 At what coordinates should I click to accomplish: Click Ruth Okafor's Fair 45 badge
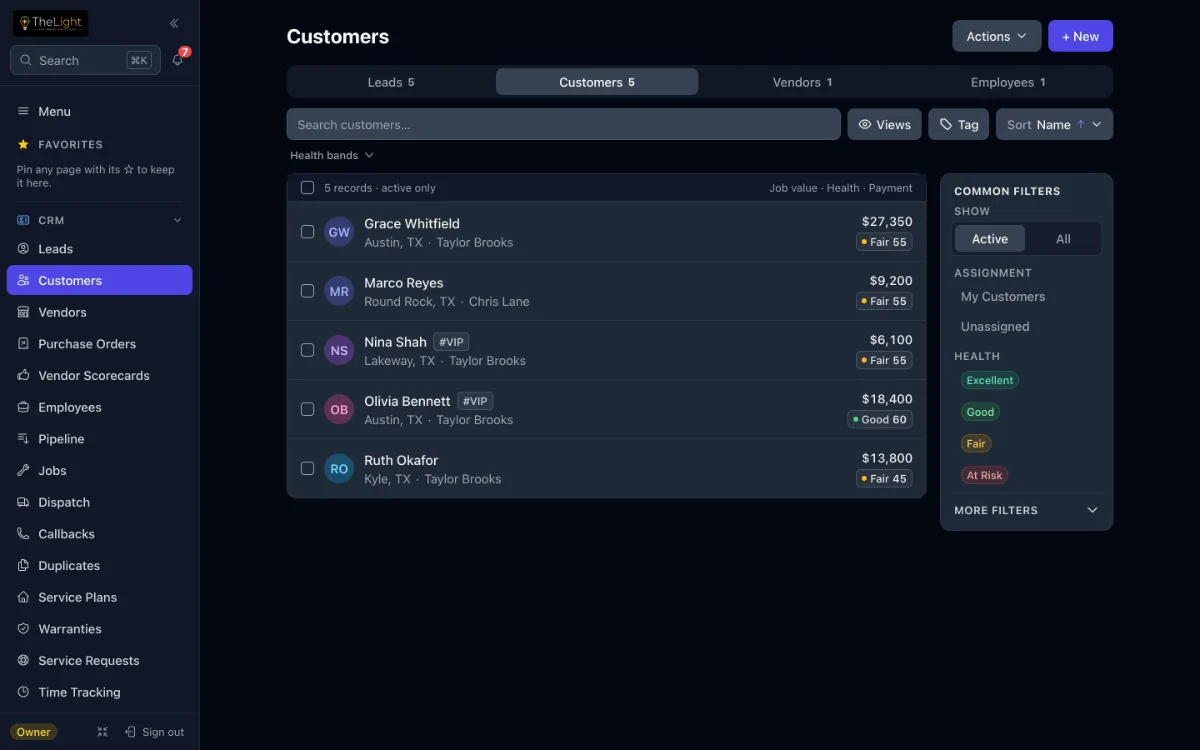[884, 479]
